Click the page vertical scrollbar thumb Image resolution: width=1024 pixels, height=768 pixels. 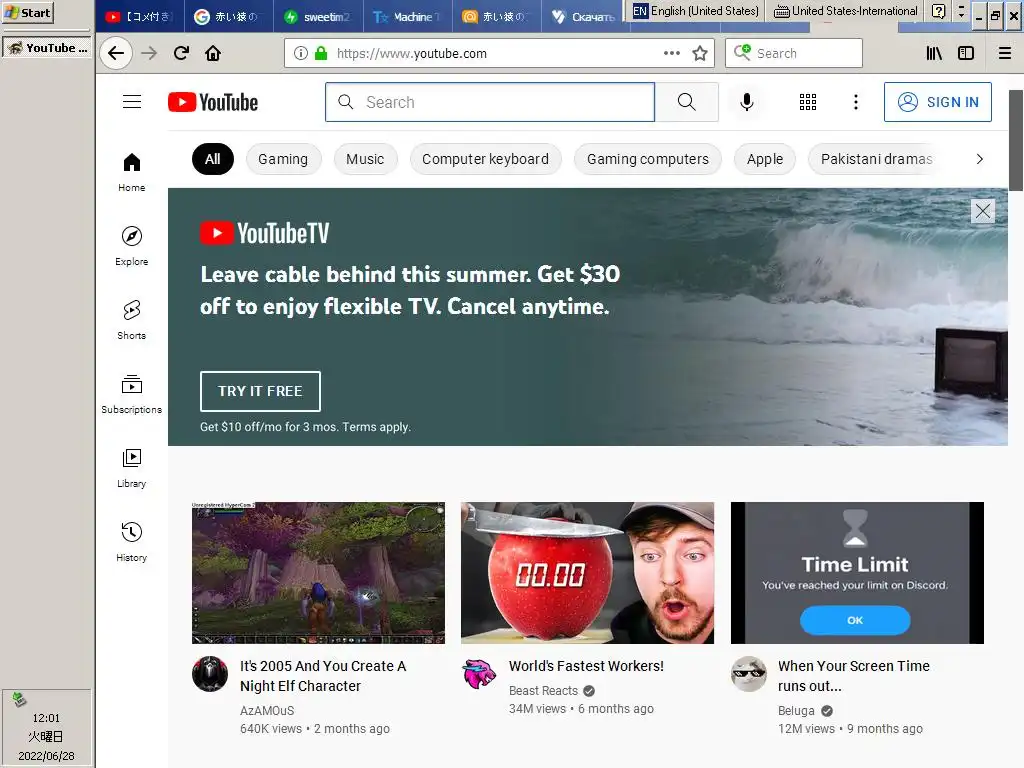(1016, 140)
